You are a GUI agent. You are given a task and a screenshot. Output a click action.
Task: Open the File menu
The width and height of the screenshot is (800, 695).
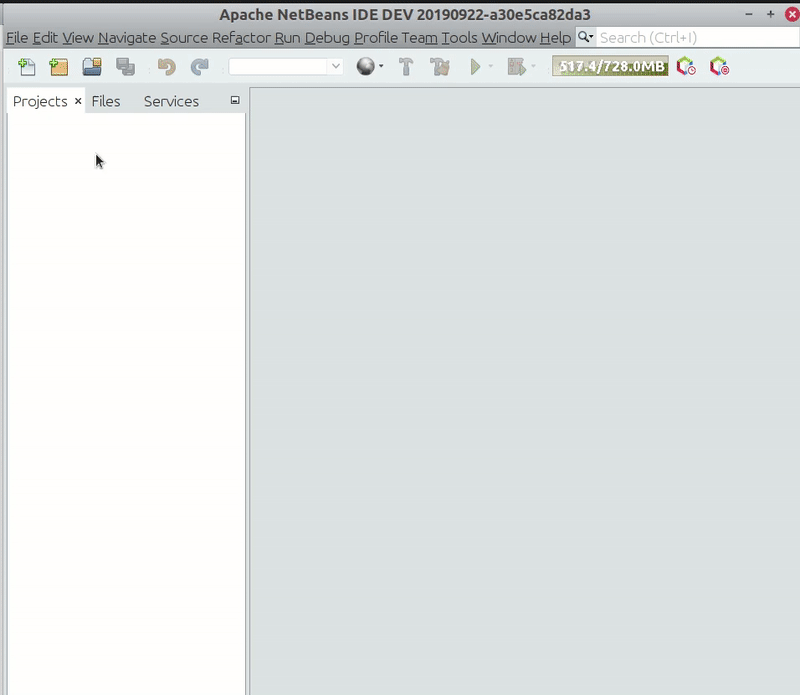[x=17, y=38]
